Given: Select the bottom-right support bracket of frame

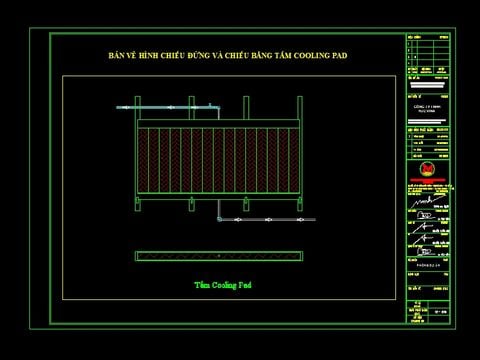Looking at the screenshot, I should (300, 204).
